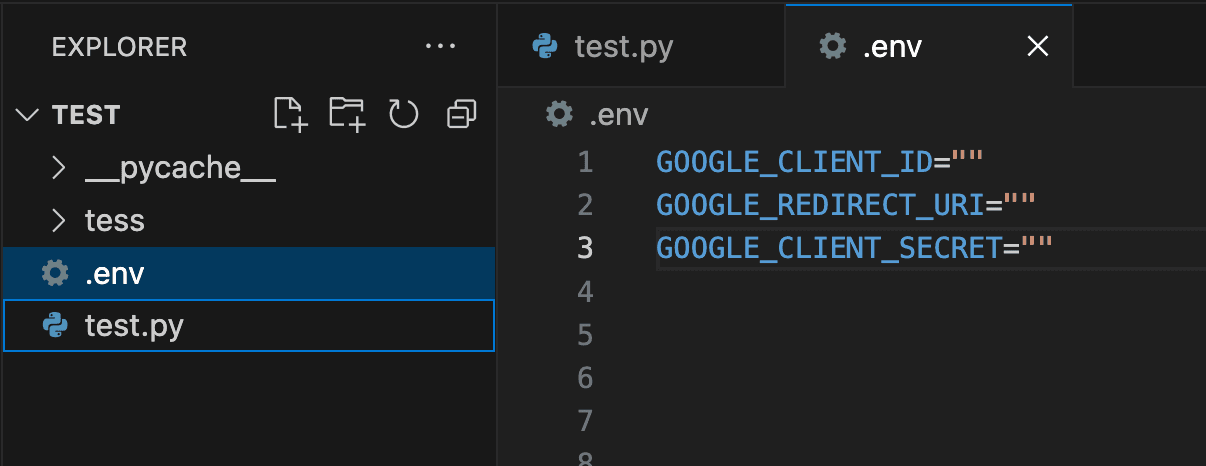Select the .env editor tab
Screen dimensions: 1206x466
pos(929,46)
